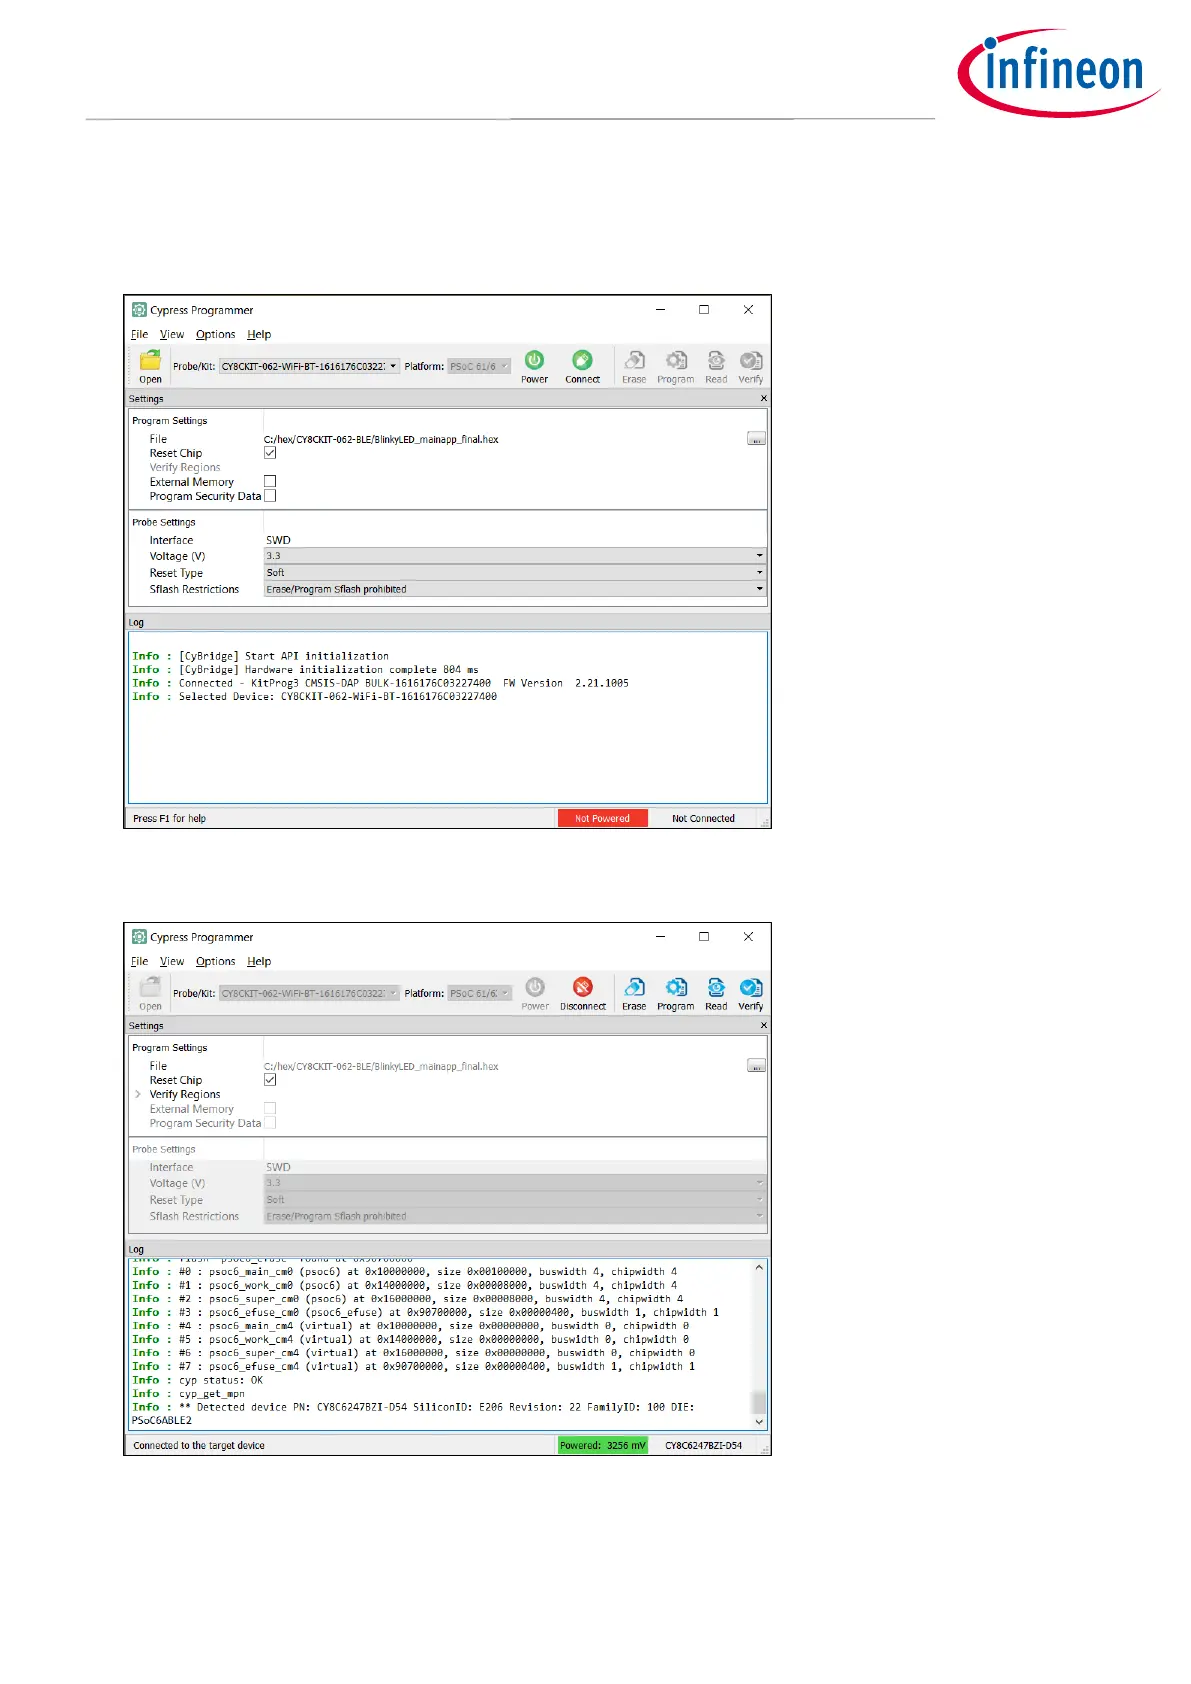Open greyed Sflash Restrictions dropdown, lower window
The image size is (1191, 1684).
tap(515, 1216)
